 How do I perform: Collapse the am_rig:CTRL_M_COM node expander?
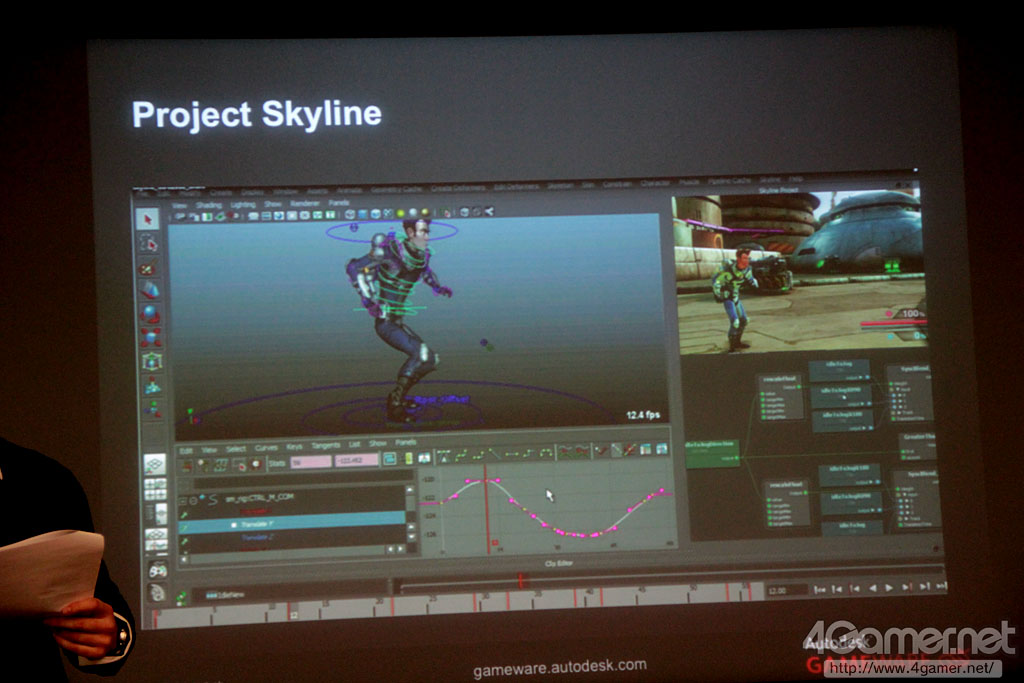(183, 501)
